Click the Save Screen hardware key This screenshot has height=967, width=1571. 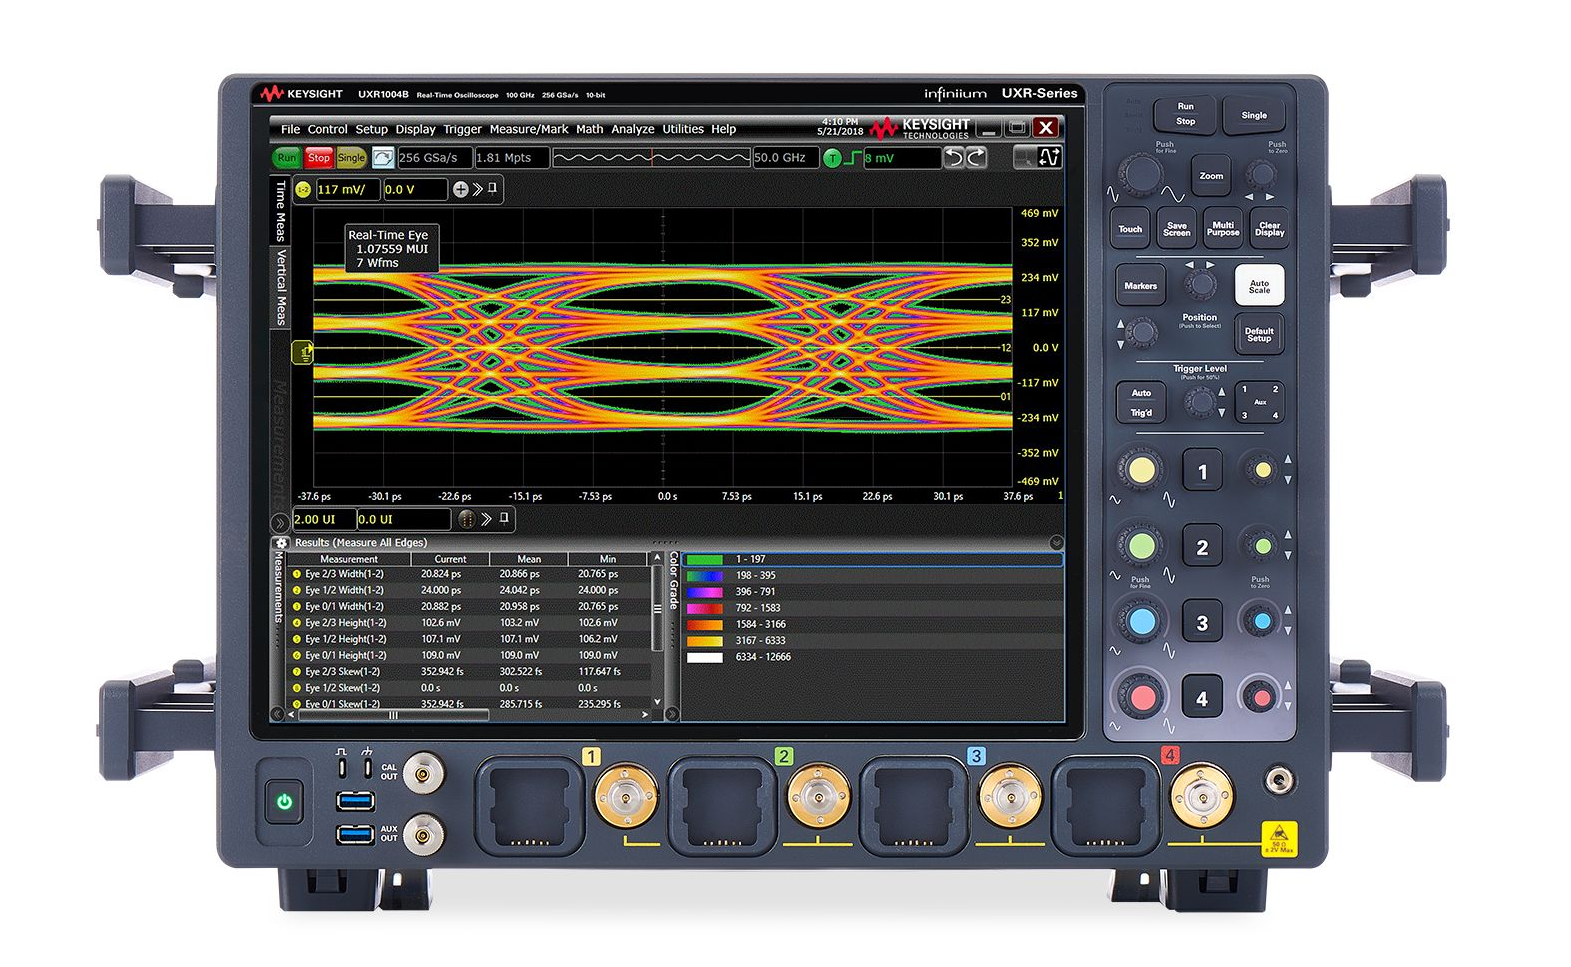1177,229
